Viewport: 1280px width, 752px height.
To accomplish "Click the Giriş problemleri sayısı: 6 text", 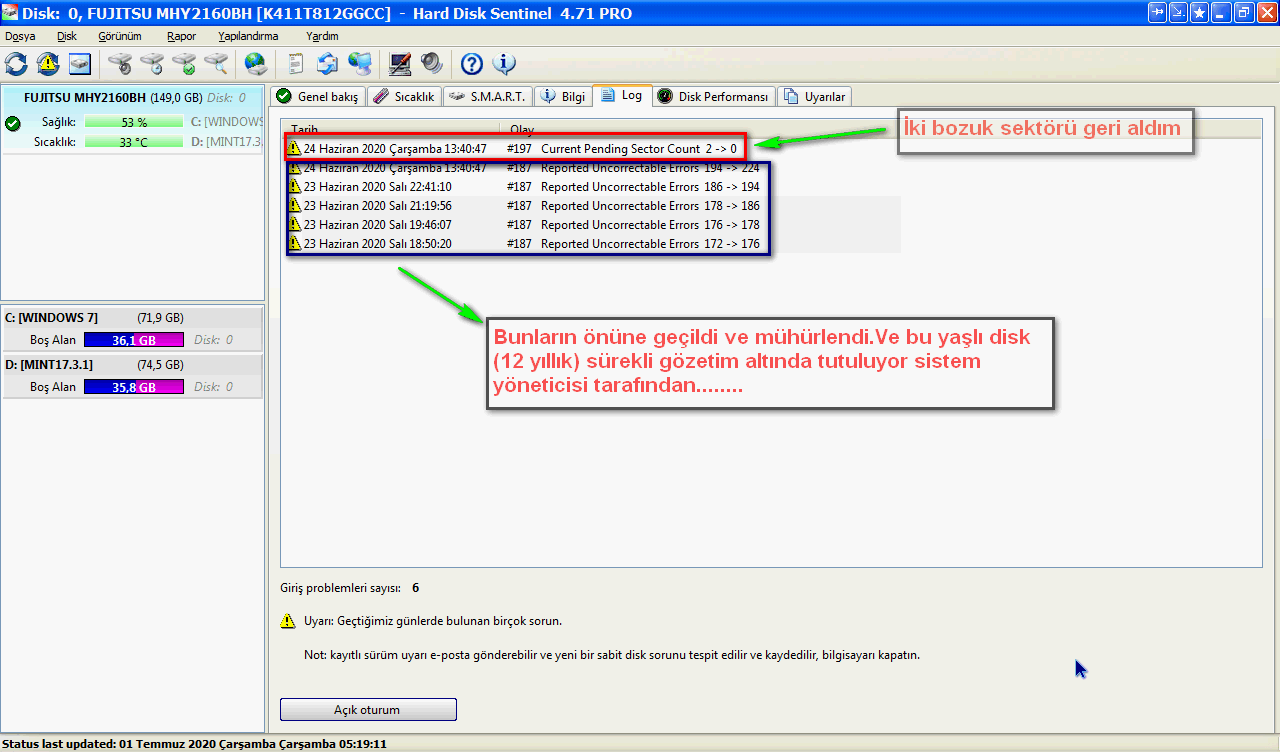I will (x=350, y=588).
